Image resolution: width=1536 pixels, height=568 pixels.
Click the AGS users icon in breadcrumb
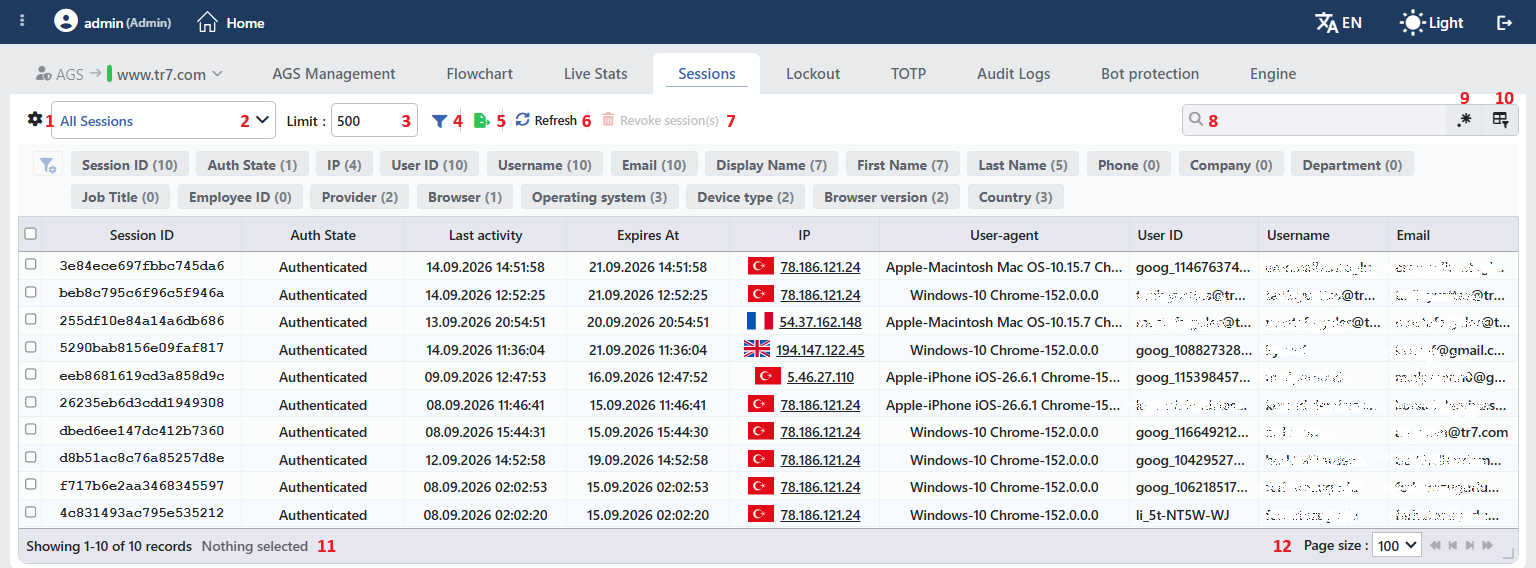(x=42, y=73)
